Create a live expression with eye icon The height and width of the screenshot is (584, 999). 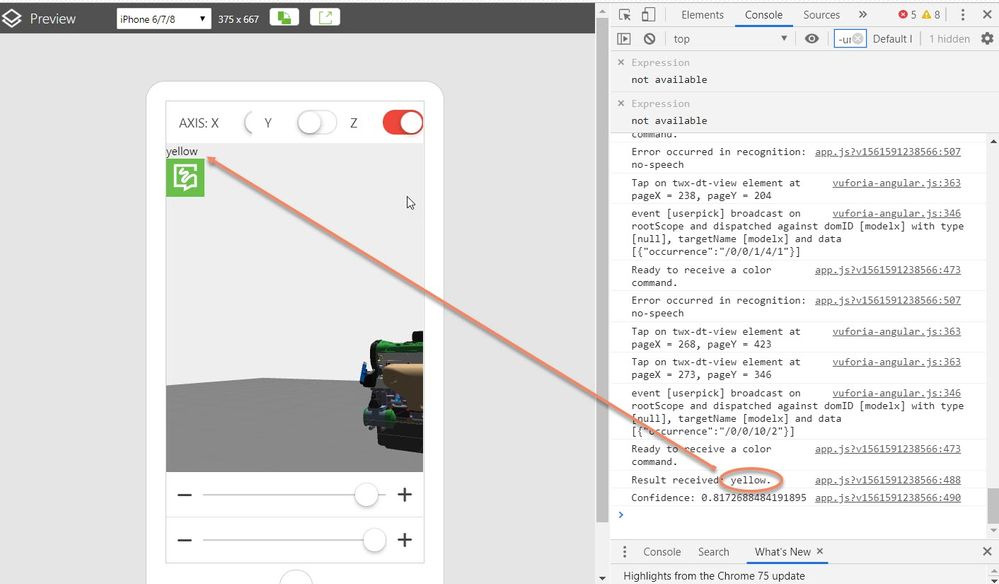point(812,39)
